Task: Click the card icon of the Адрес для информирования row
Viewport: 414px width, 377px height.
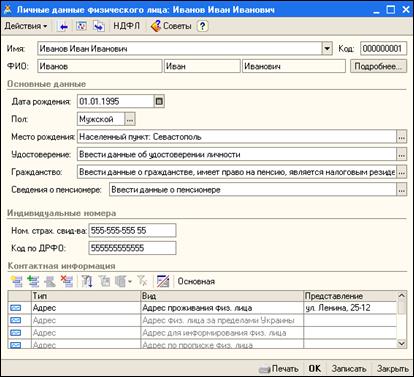Action: [x=16, y=333]
